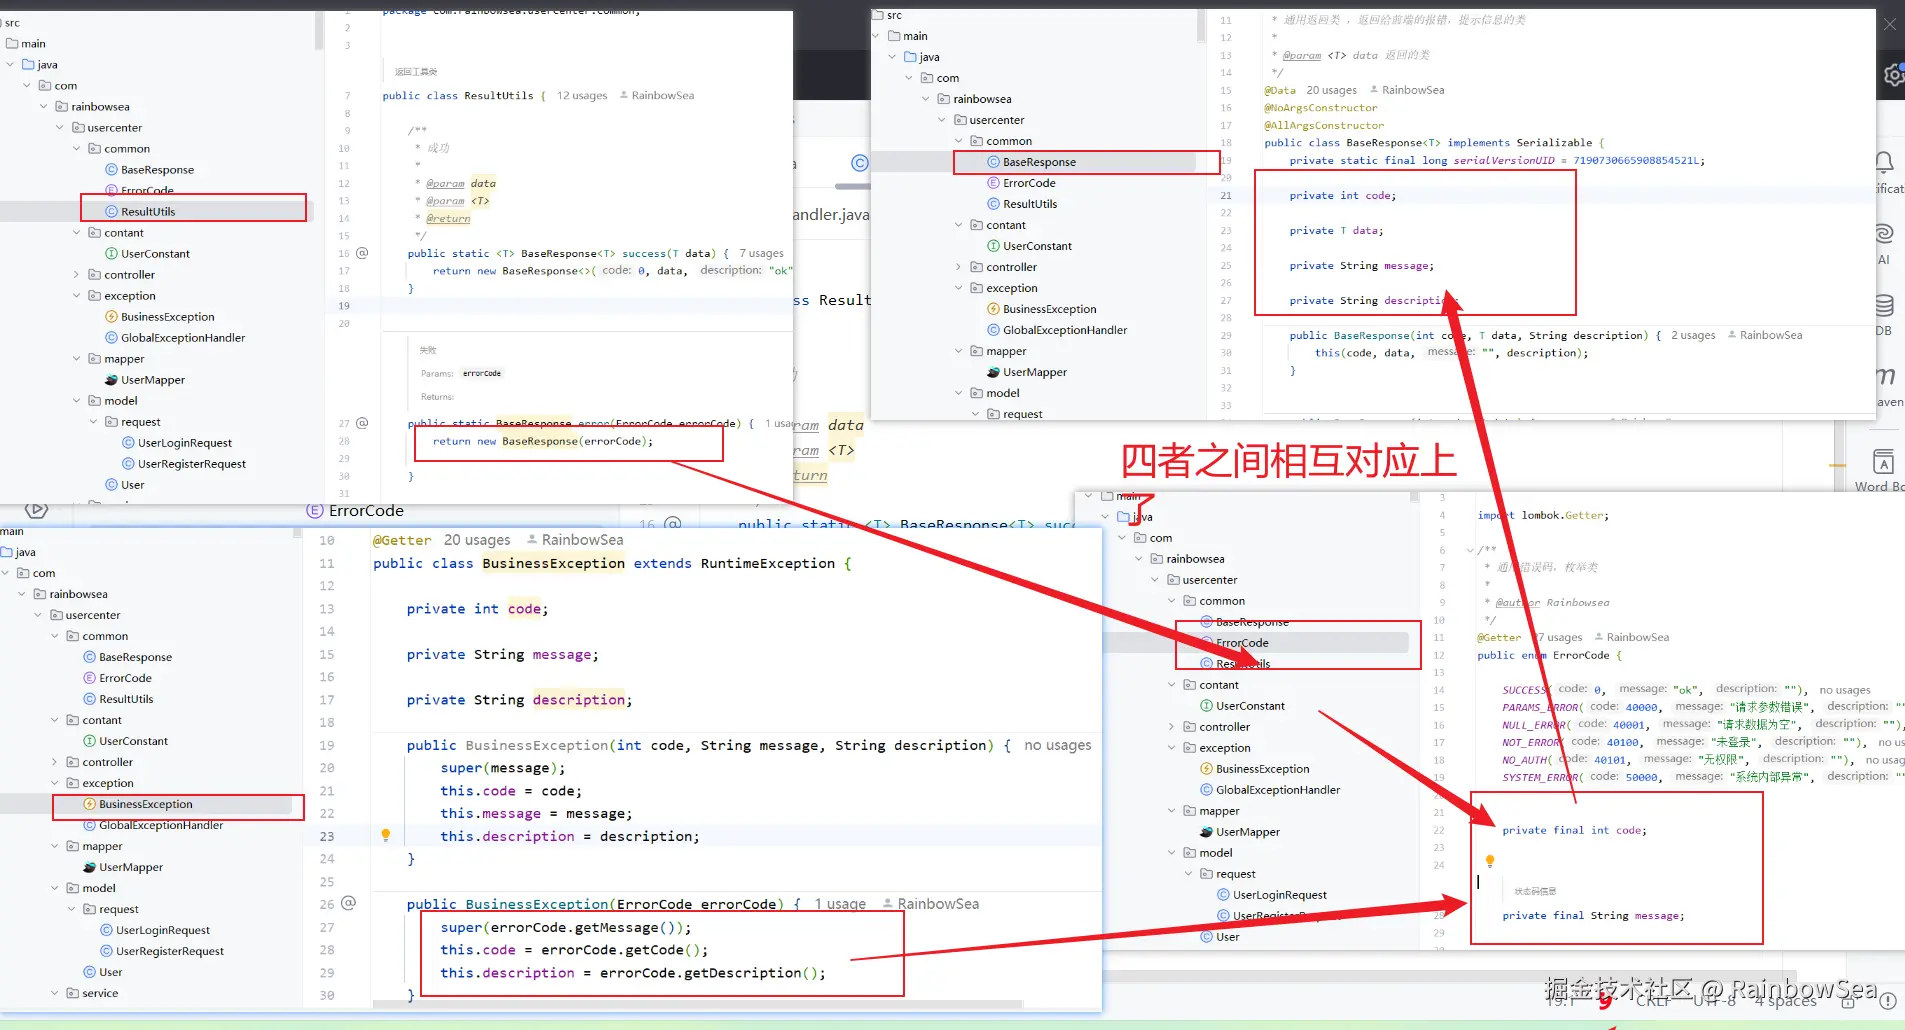Viewport: 1905px width, 1030px height.
Task: Show 2 usages of BaseResponse constructor
Action: [x=1693, y=336]
